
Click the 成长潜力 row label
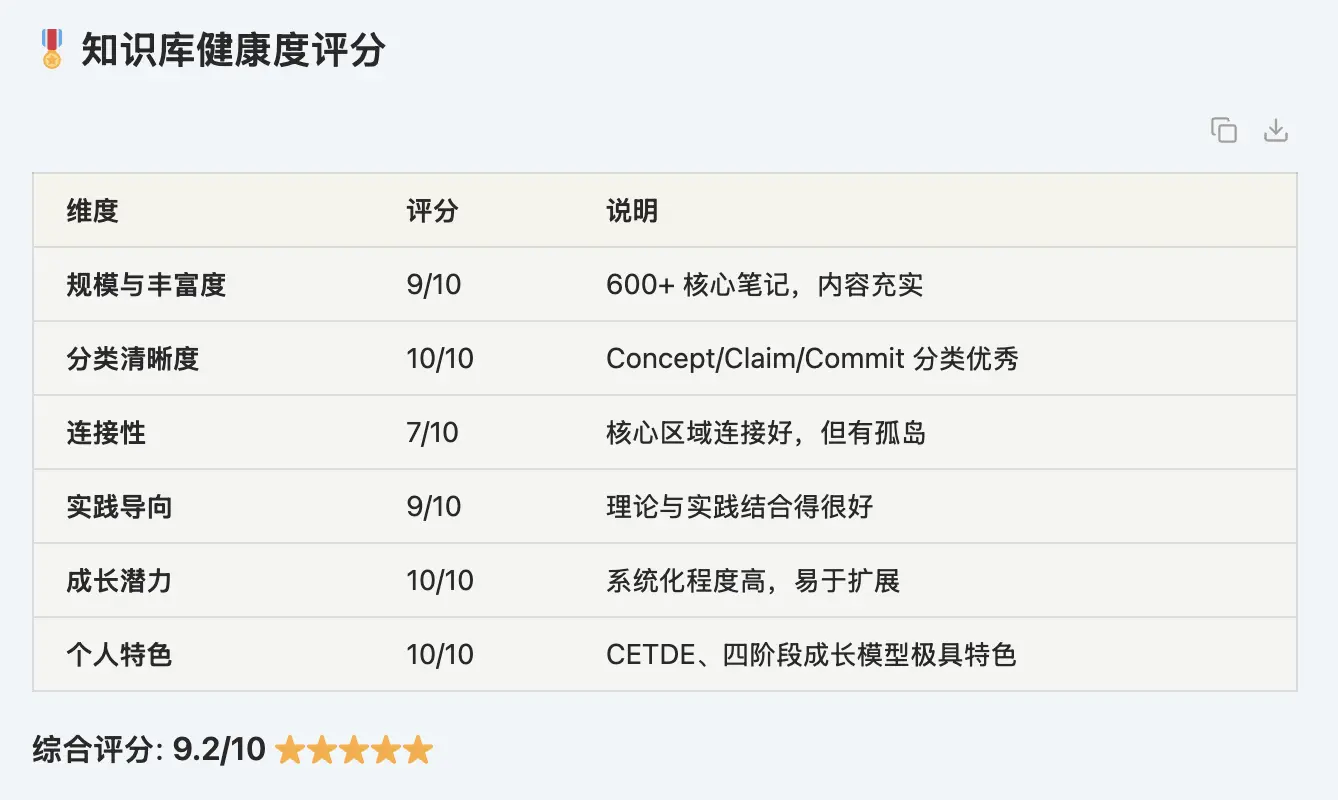(119, 581)
